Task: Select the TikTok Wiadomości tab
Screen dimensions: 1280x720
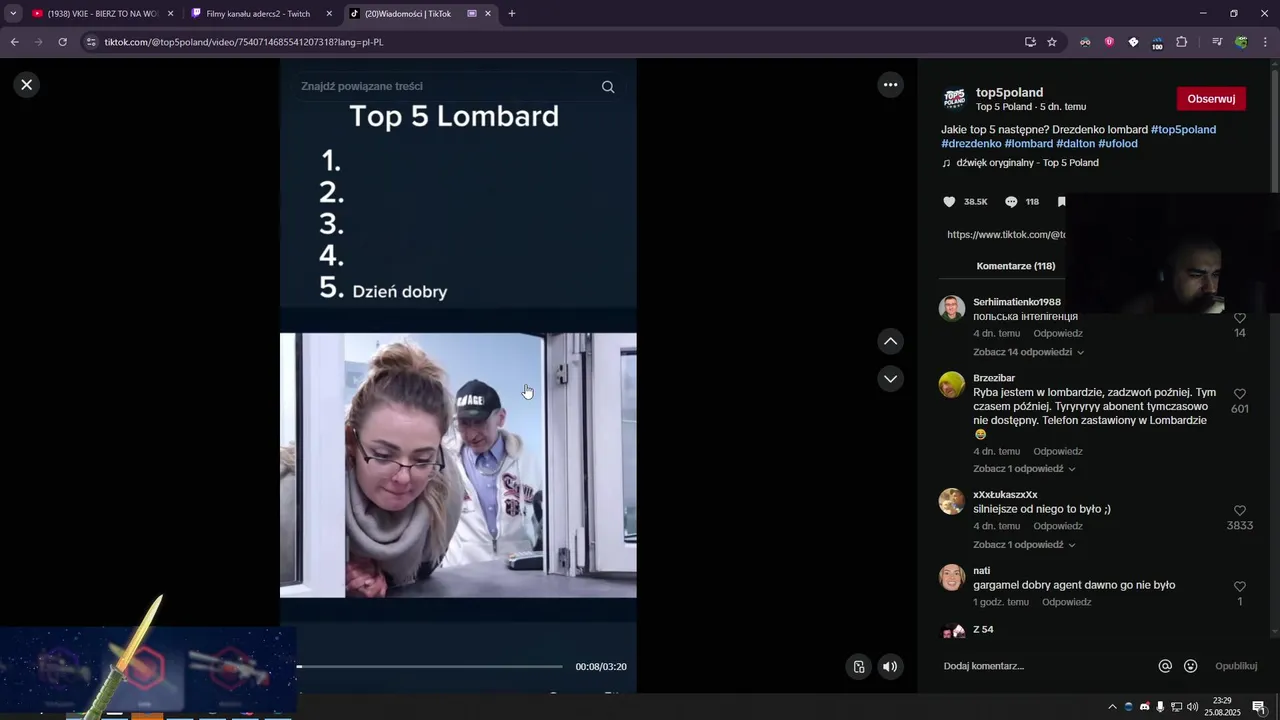Action: [x=421, y=14]
